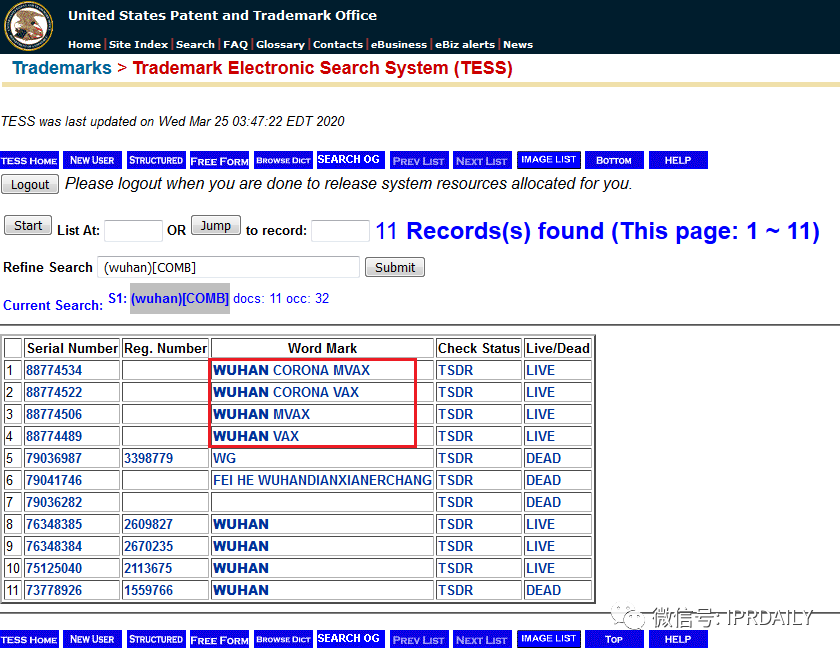Open Site Index in the header
Screen dimensions: 840x655
[138, 44]
